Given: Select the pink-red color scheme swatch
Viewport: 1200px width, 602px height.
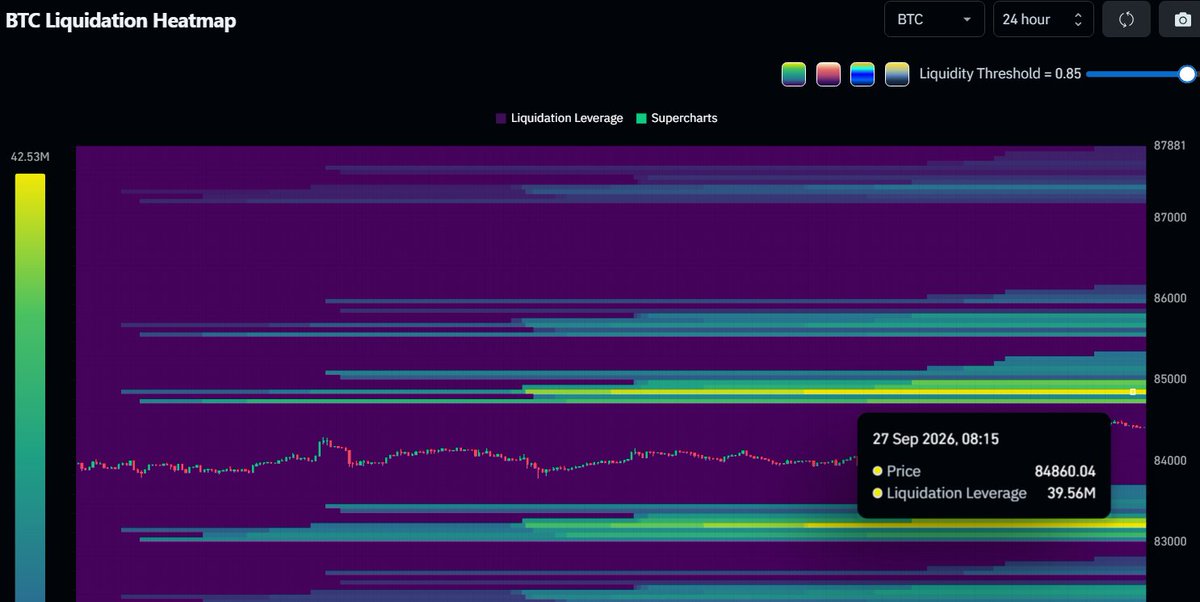Looking at the screenshot, I should point(828,74).
